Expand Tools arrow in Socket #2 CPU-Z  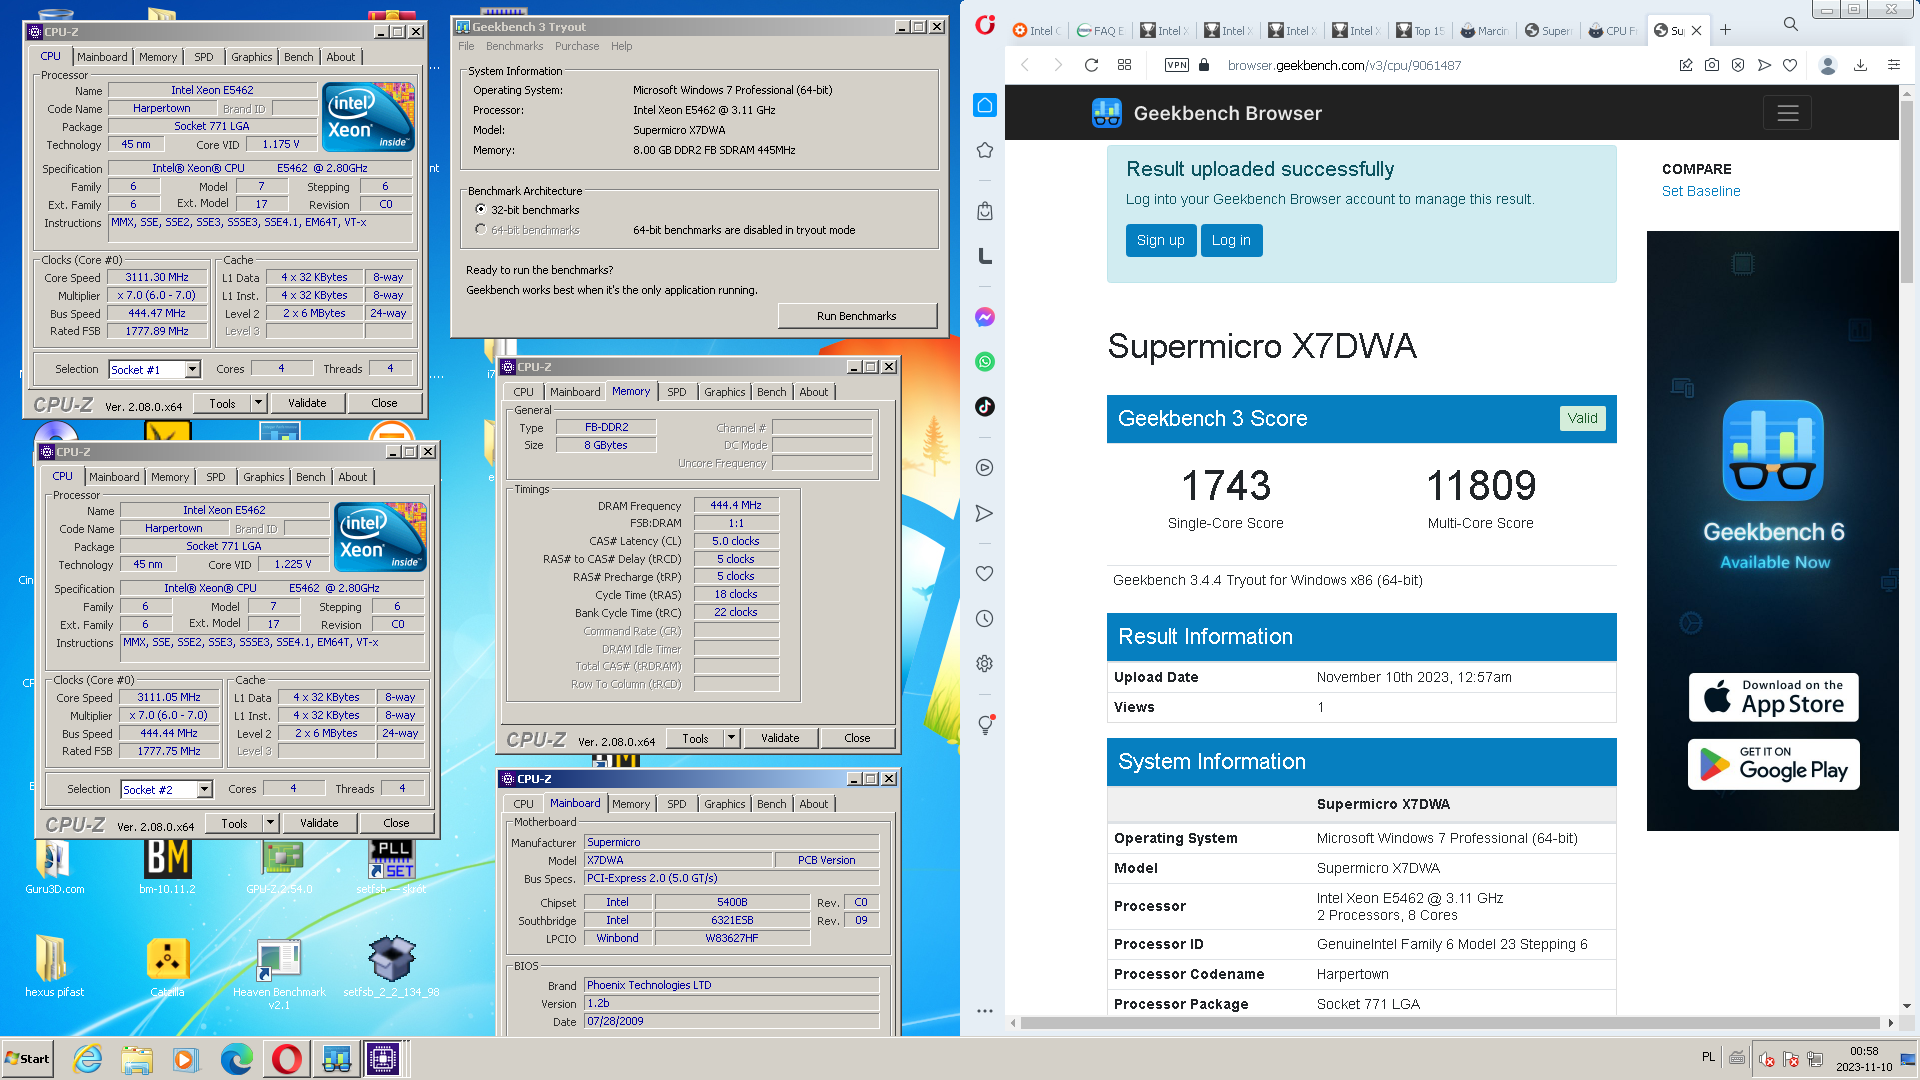(x=270, y=823)
